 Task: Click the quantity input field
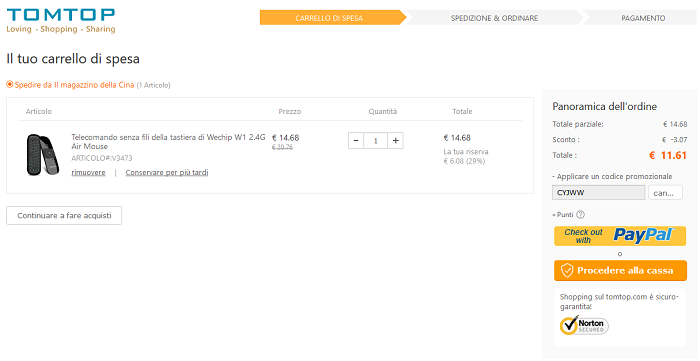[375, 141]
